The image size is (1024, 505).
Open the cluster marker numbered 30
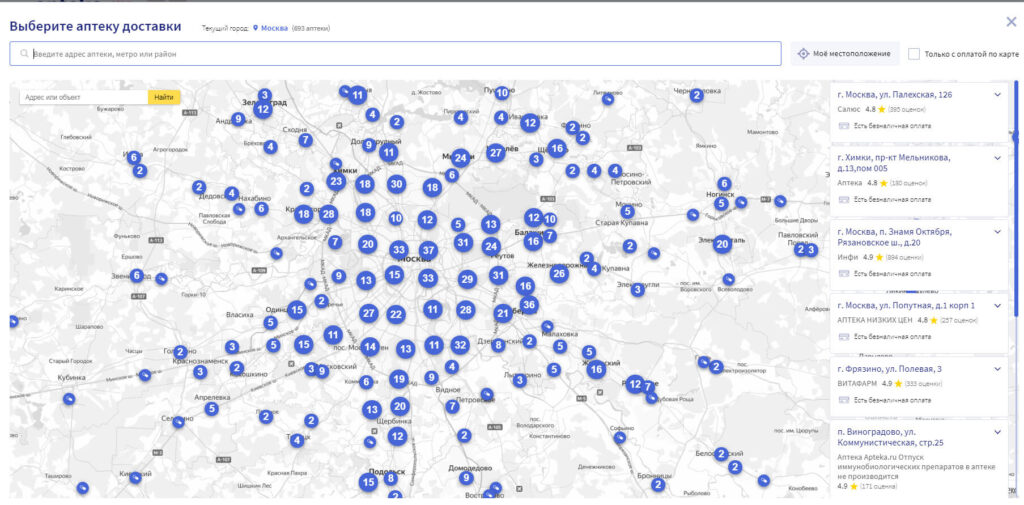(x=396, y=184)
